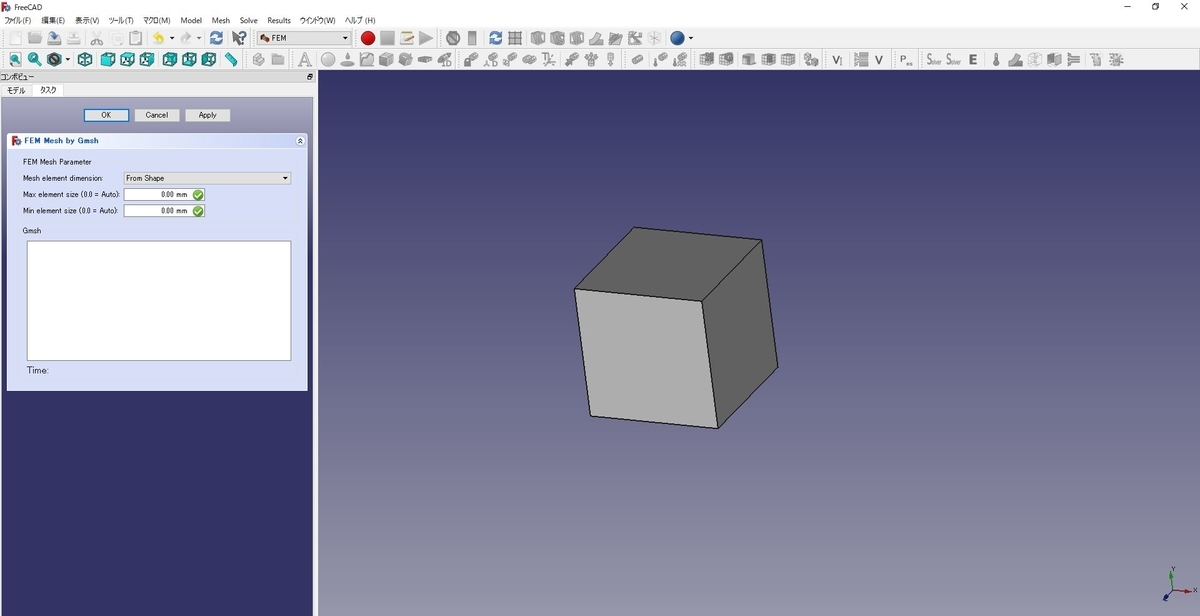The height and width of the screenshot is (616, 1200).
Task: Switch to the タスク tab
Action: 48,90
